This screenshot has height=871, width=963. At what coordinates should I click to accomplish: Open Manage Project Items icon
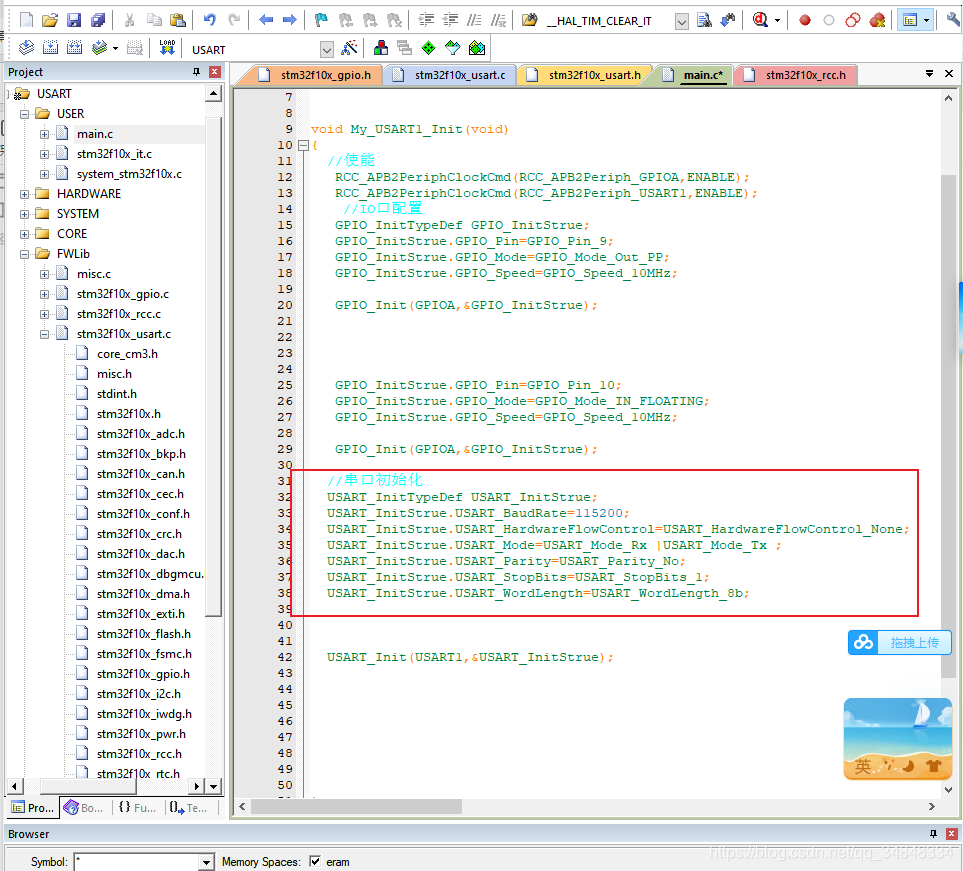[381, 47]
